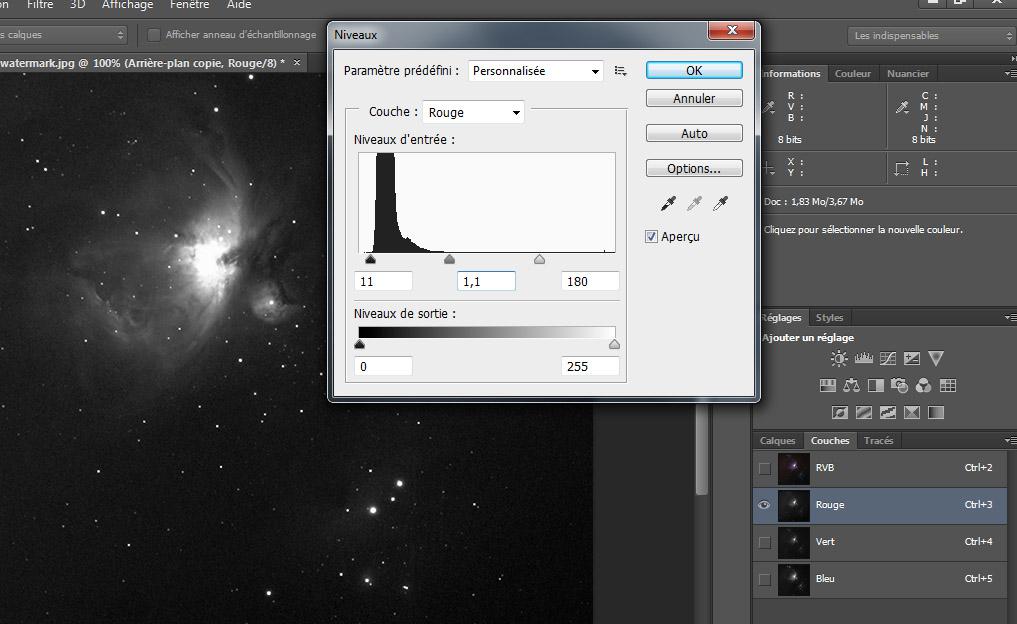Select the Vert channel thumbnail

pyautogui.click(x=794, y=542)
